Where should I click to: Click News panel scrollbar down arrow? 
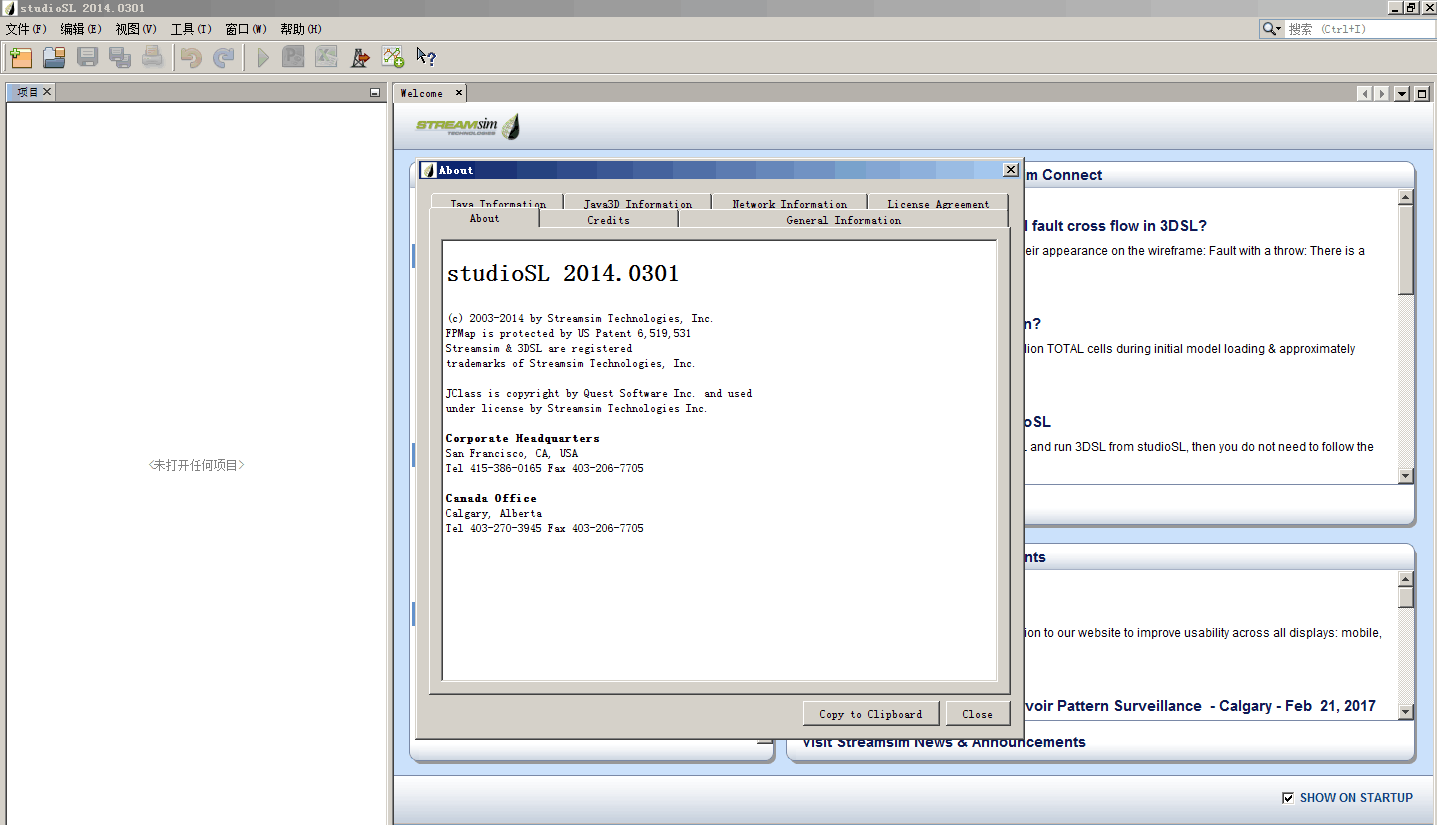pos(1406,711)
